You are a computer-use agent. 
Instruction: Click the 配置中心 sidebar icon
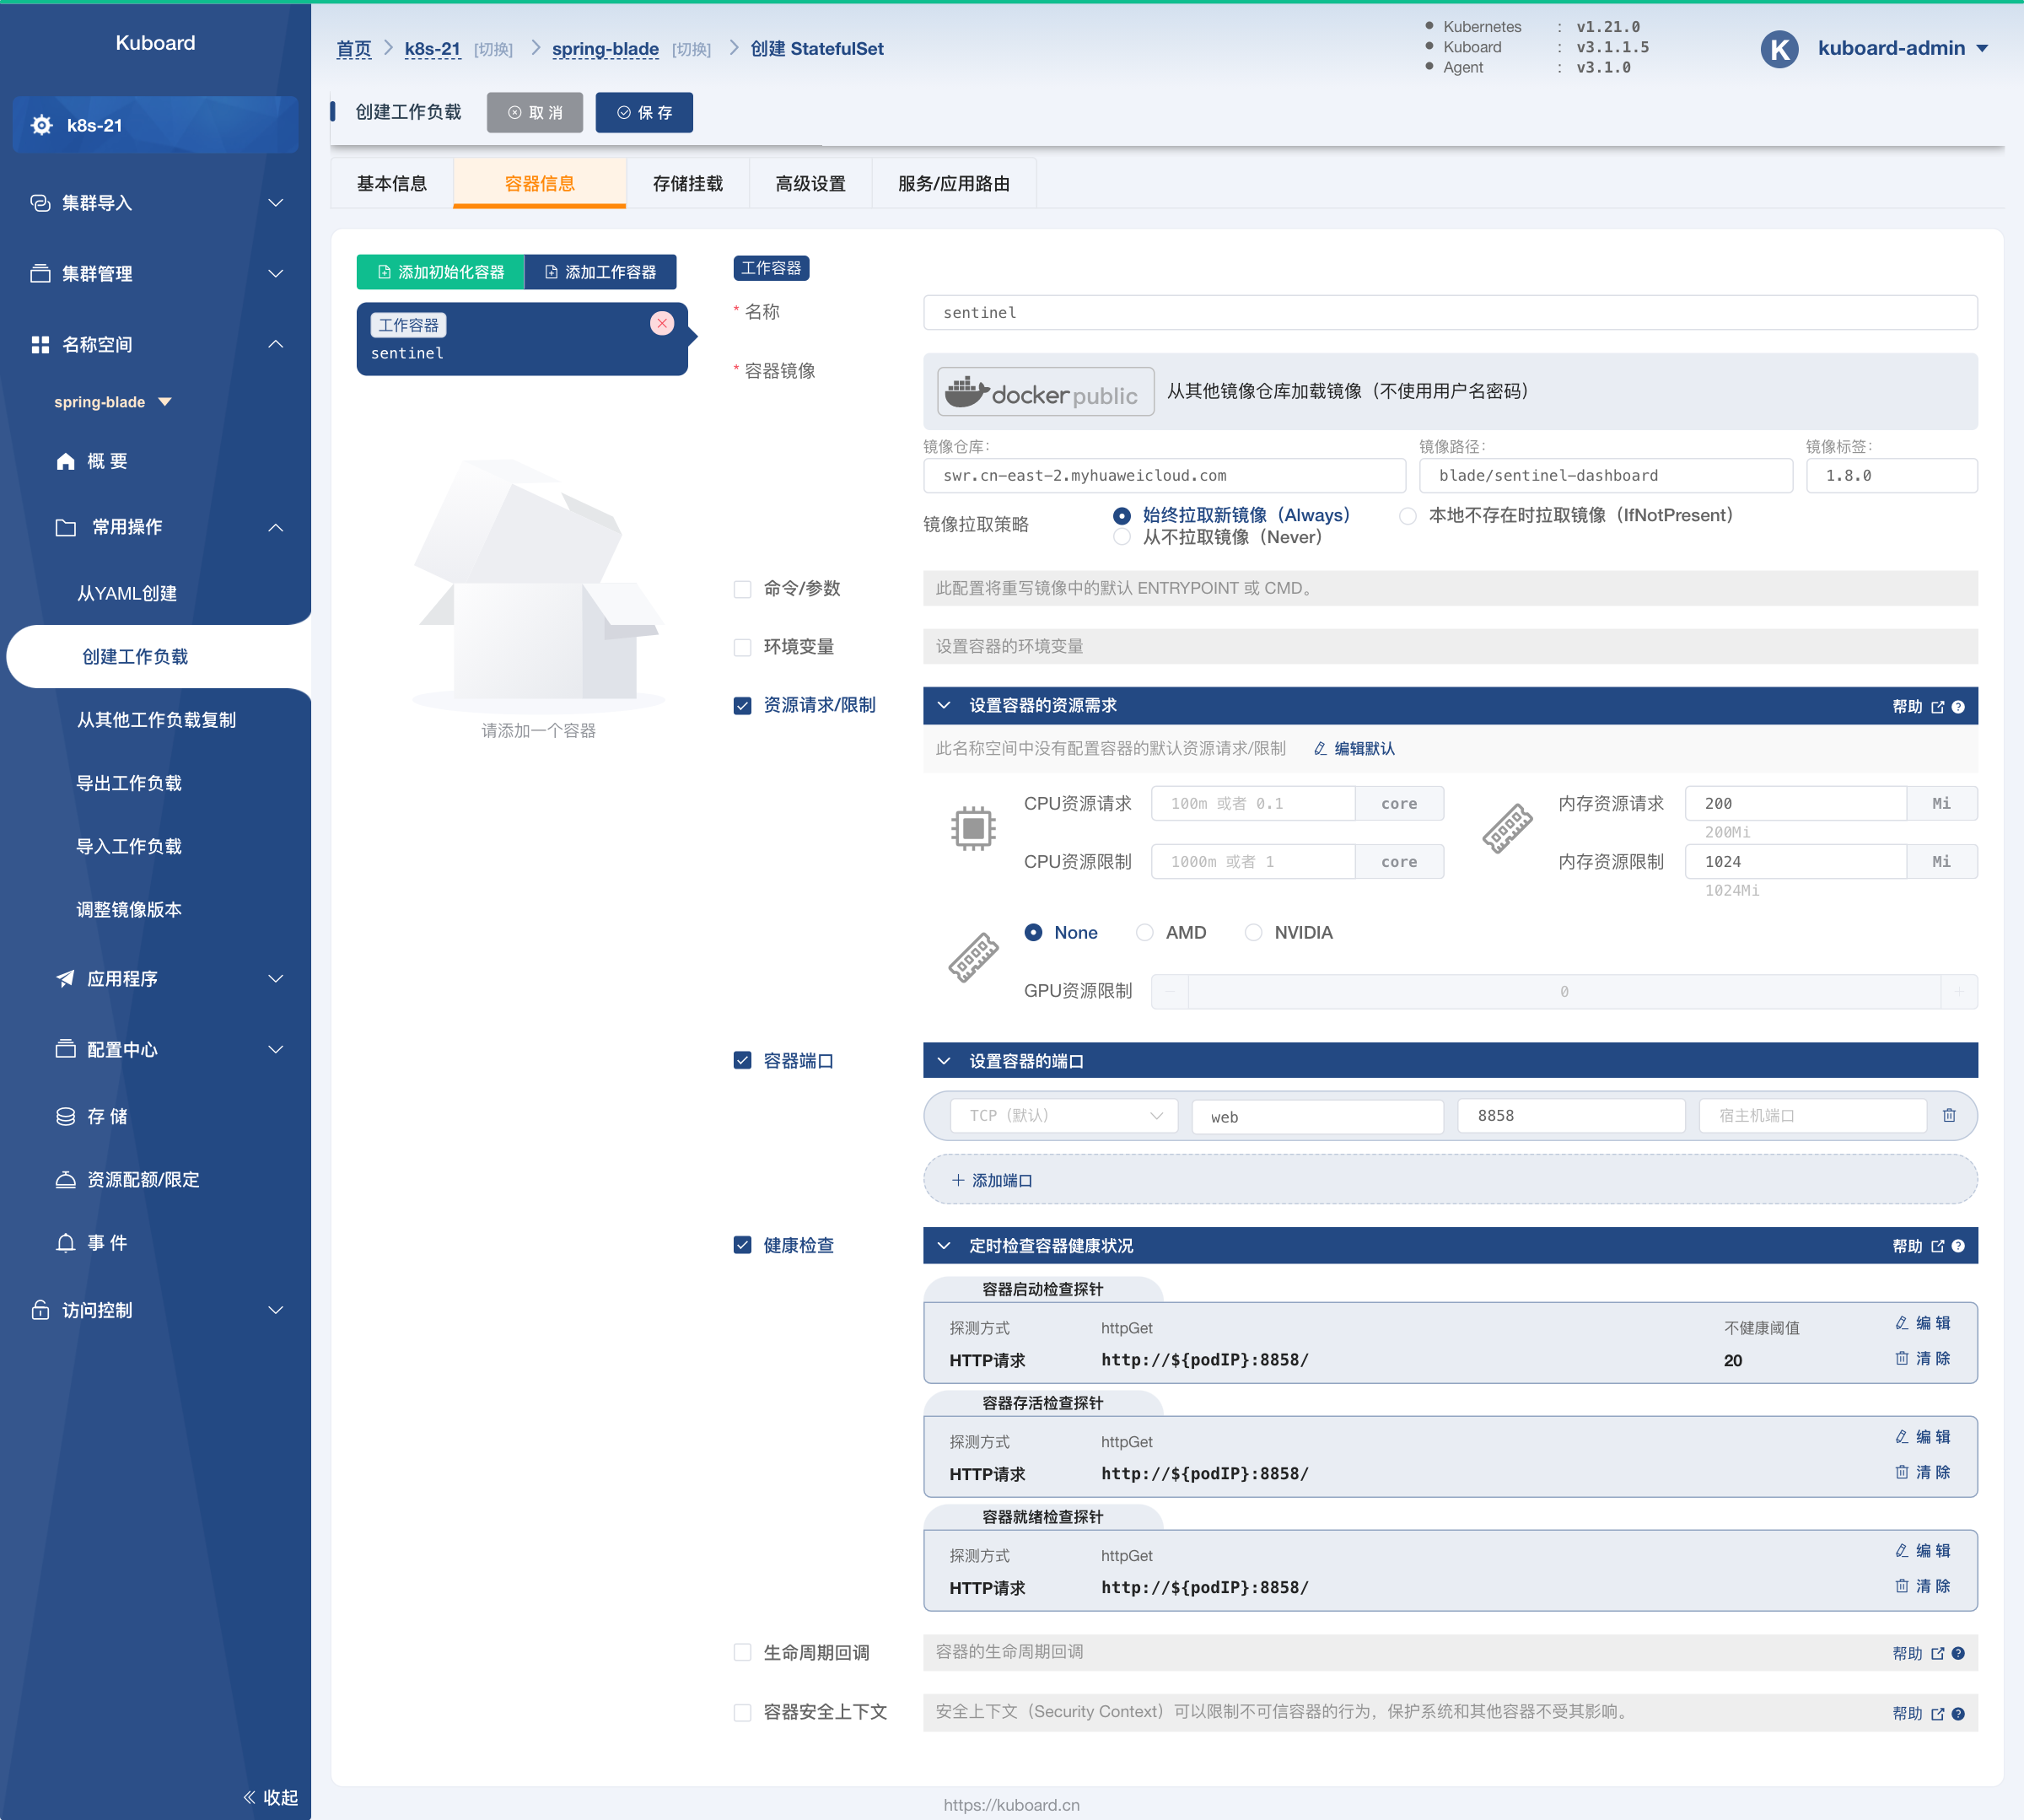click(66, 1049)
